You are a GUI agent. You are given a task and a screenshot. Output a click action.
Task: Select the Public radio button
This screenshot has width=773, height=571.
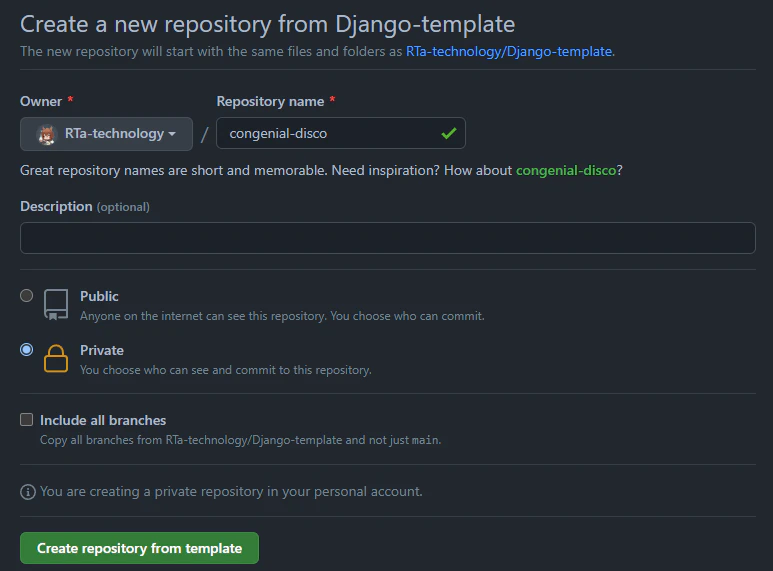pos(27,295)
